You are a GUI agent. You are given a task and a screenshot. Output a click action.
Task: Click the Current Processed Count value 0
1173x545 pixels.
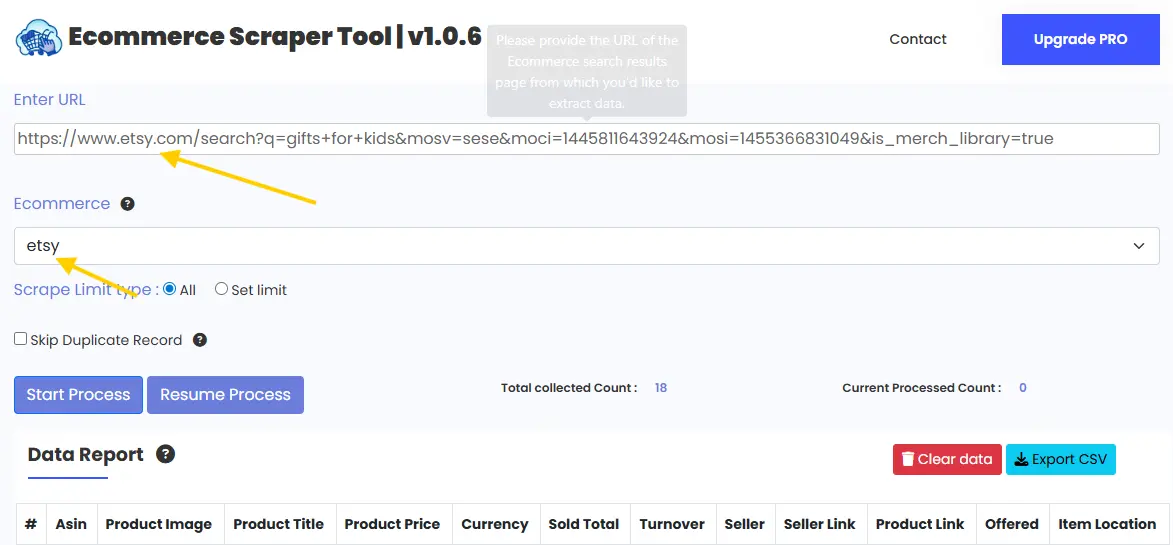[x=1023, y=388]
